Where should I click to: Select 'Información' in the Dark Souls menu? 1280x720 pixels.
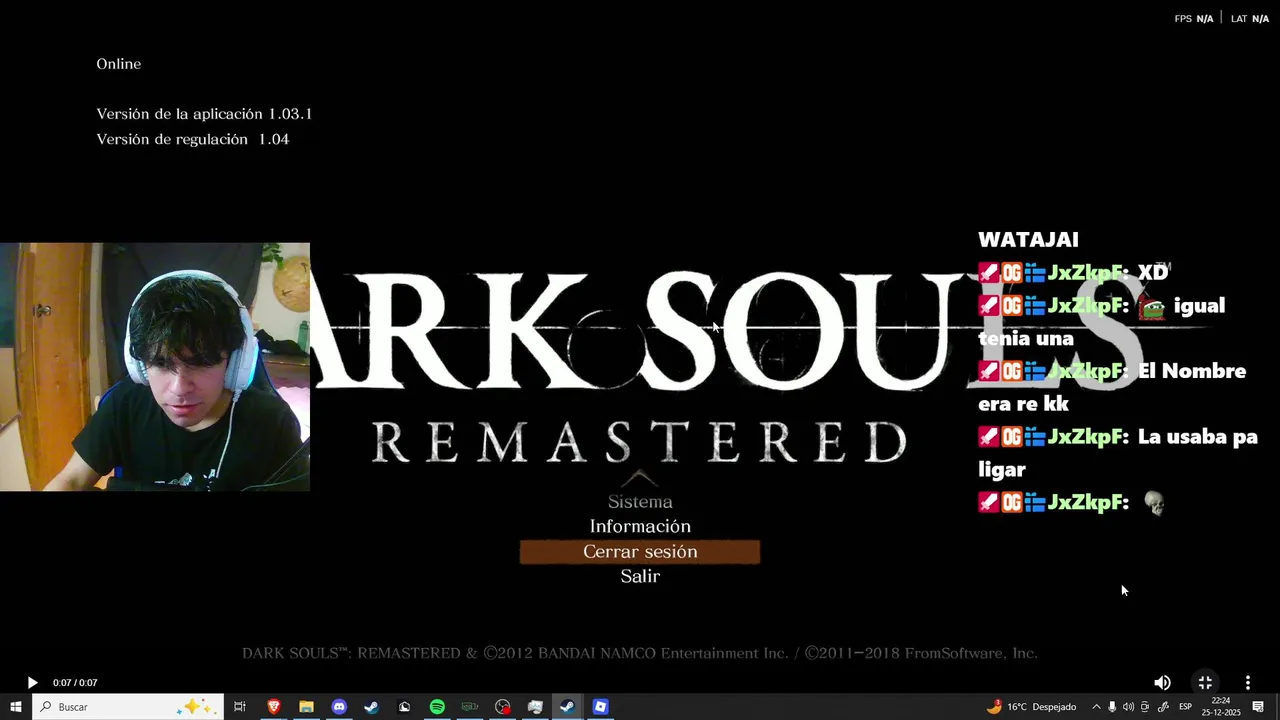pos(640,526)
